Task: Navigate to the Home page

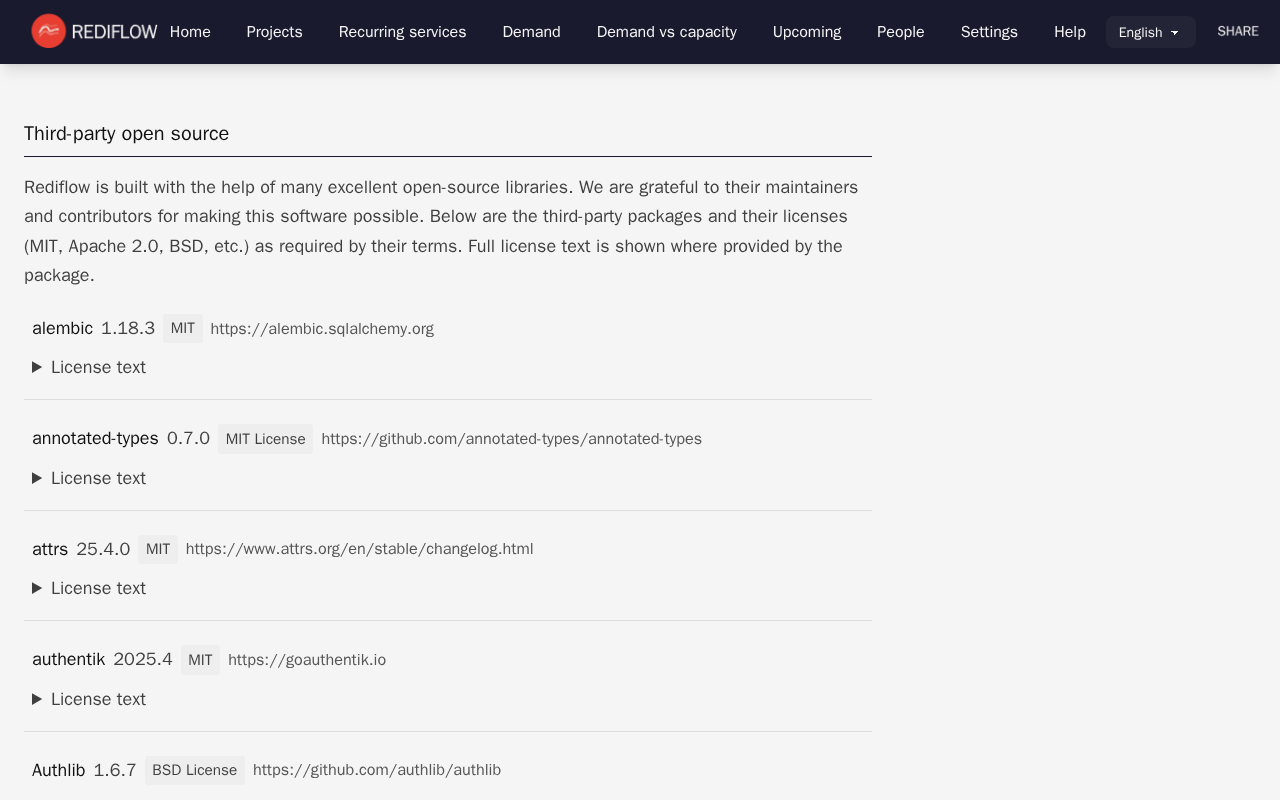Action: (x=190, y=32)
